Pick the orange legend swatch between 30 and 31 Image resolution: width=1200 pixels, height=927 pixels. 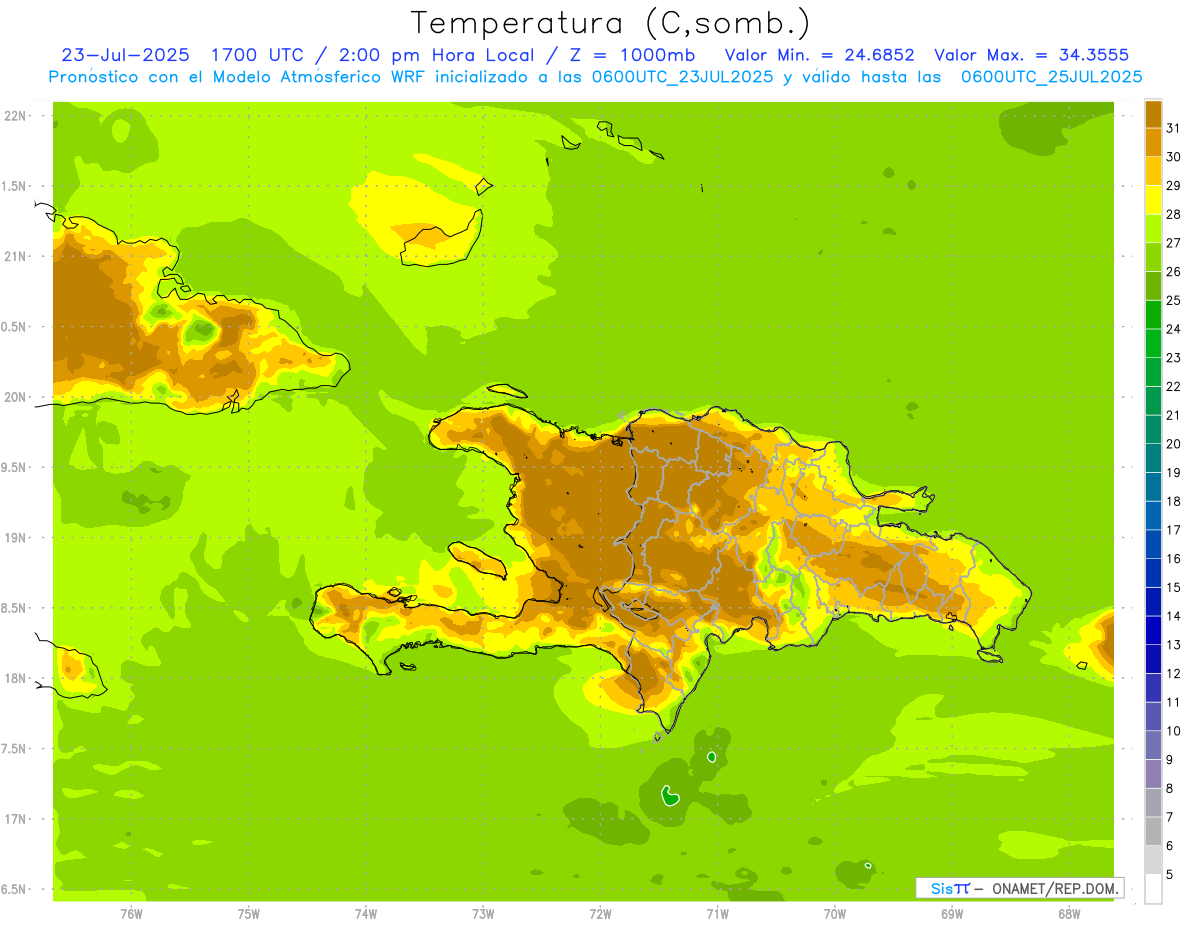point(1153,142)
